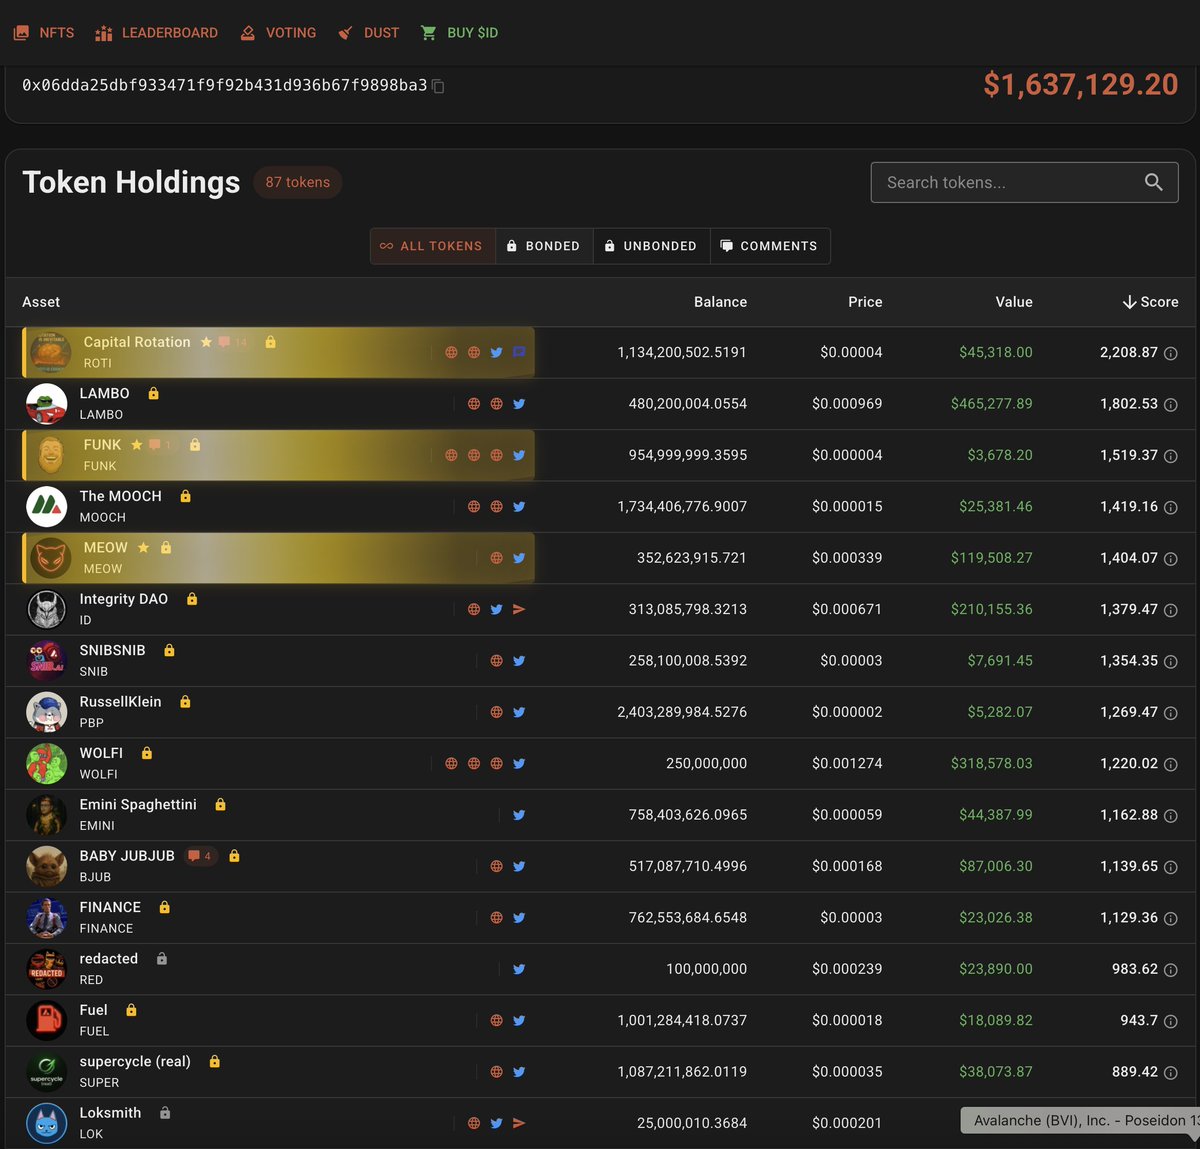1200x1149 pixels.
Task: Focus the Search tokens input field
Action: 1024,182
